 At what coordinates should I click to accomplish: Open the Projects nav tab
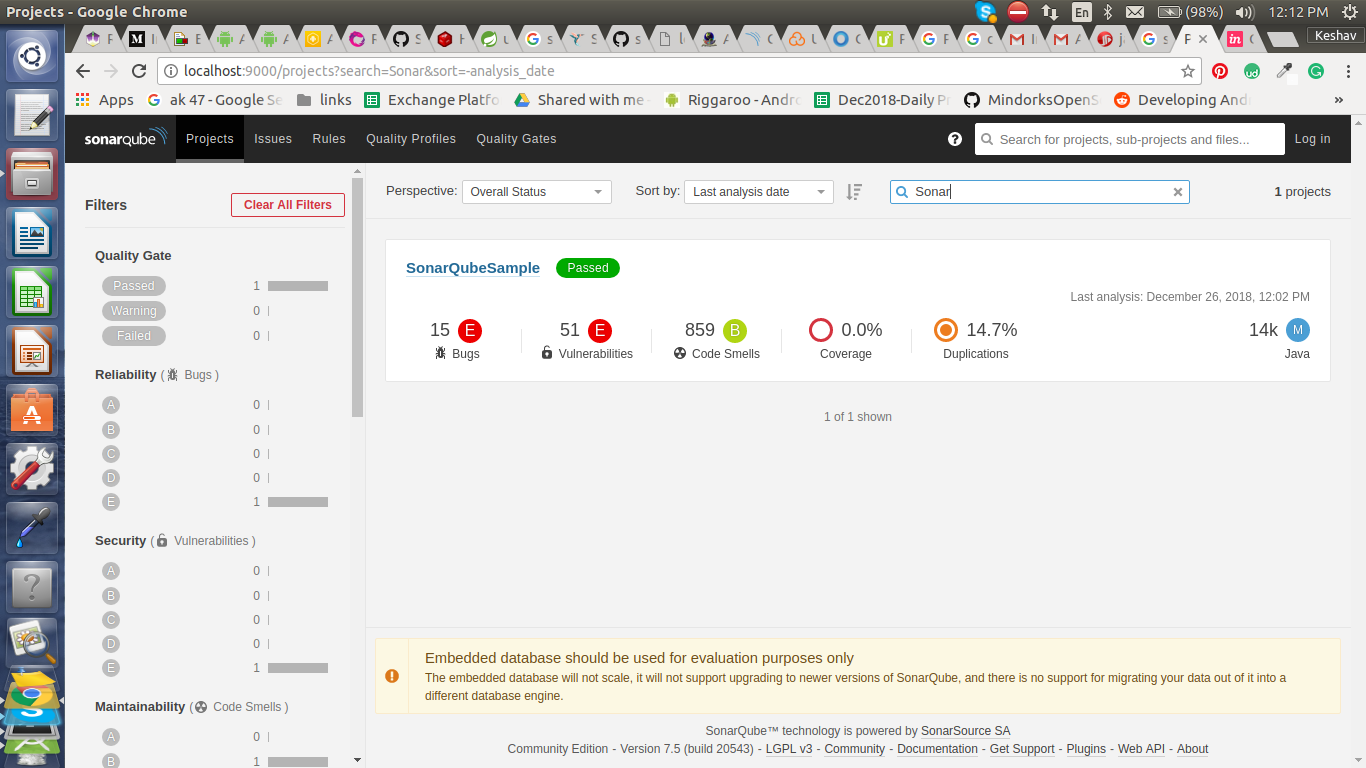210,139
